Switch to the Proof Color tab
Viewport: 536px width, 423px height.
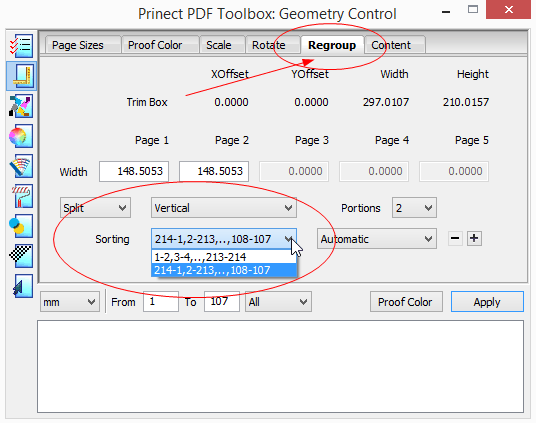pos(160,45)
